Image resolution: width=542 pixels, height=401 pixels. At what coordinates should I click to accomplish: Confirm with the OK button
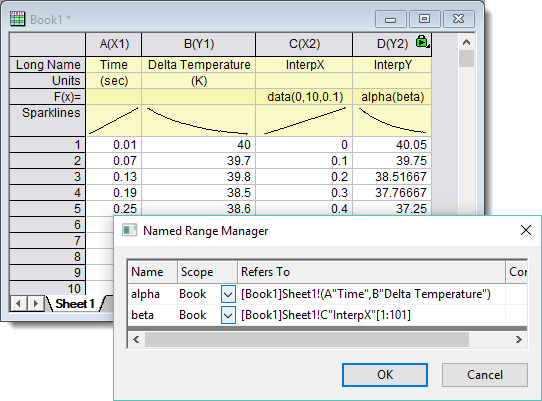coord(385,375)
